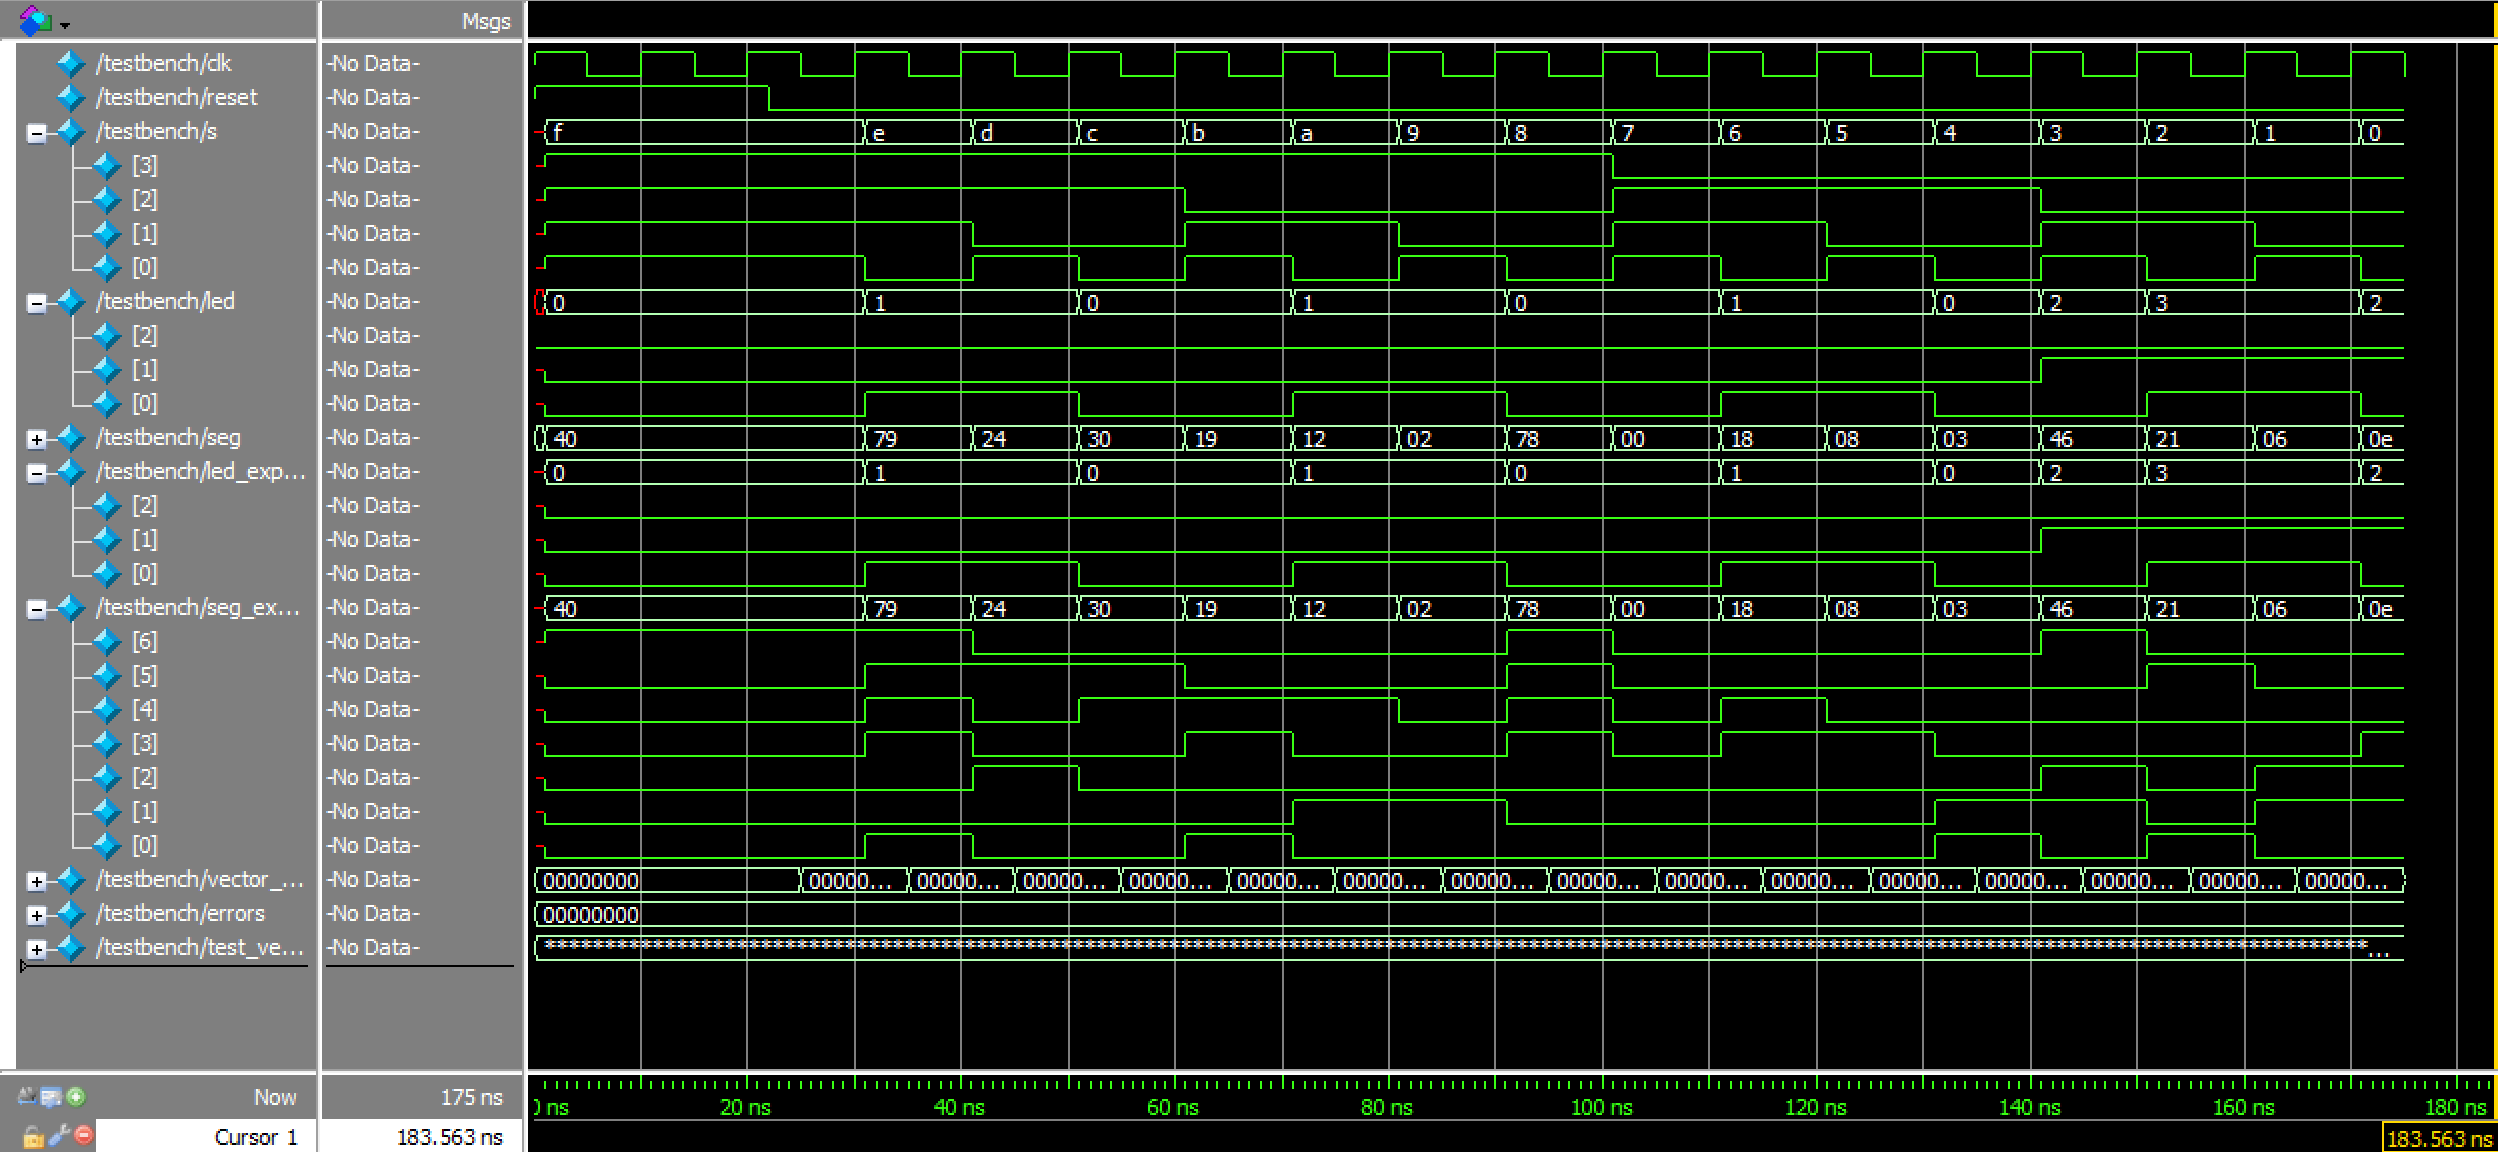Click the toggle leaf names icon
This screenshot has width=2498, height=1152.
click(27, 1097)
